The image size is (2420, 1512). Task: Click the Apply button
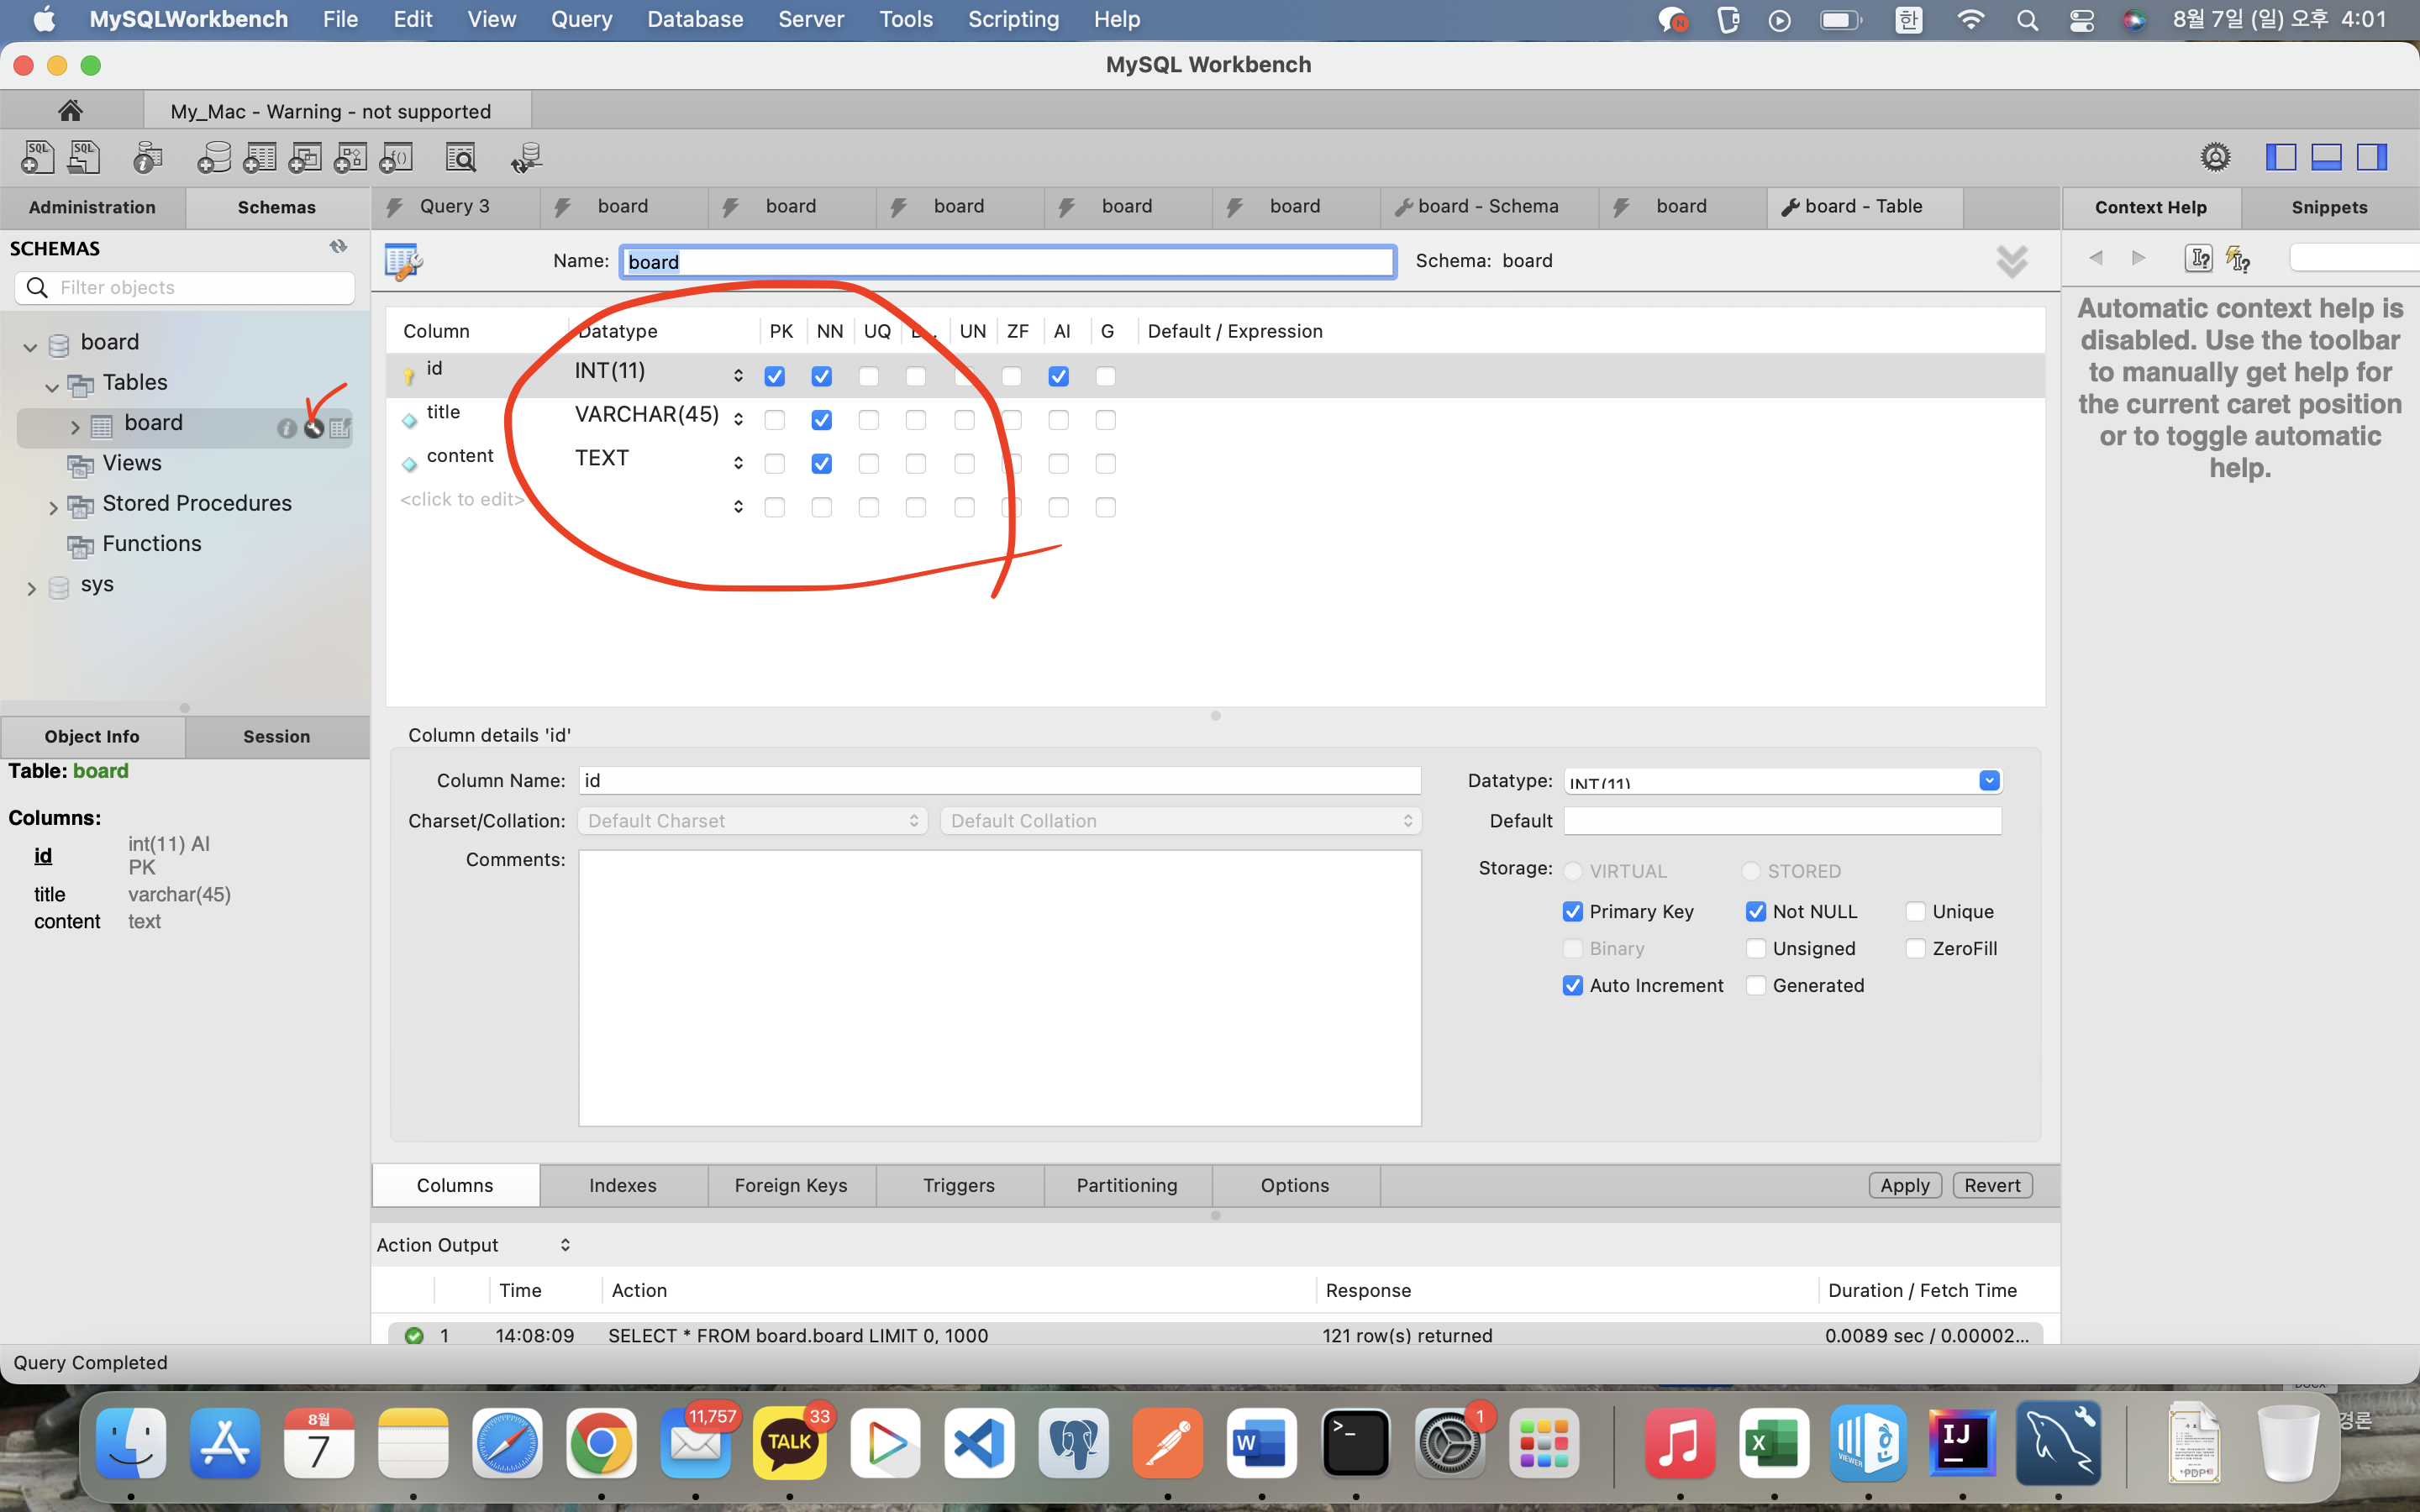point(1904,1185)
